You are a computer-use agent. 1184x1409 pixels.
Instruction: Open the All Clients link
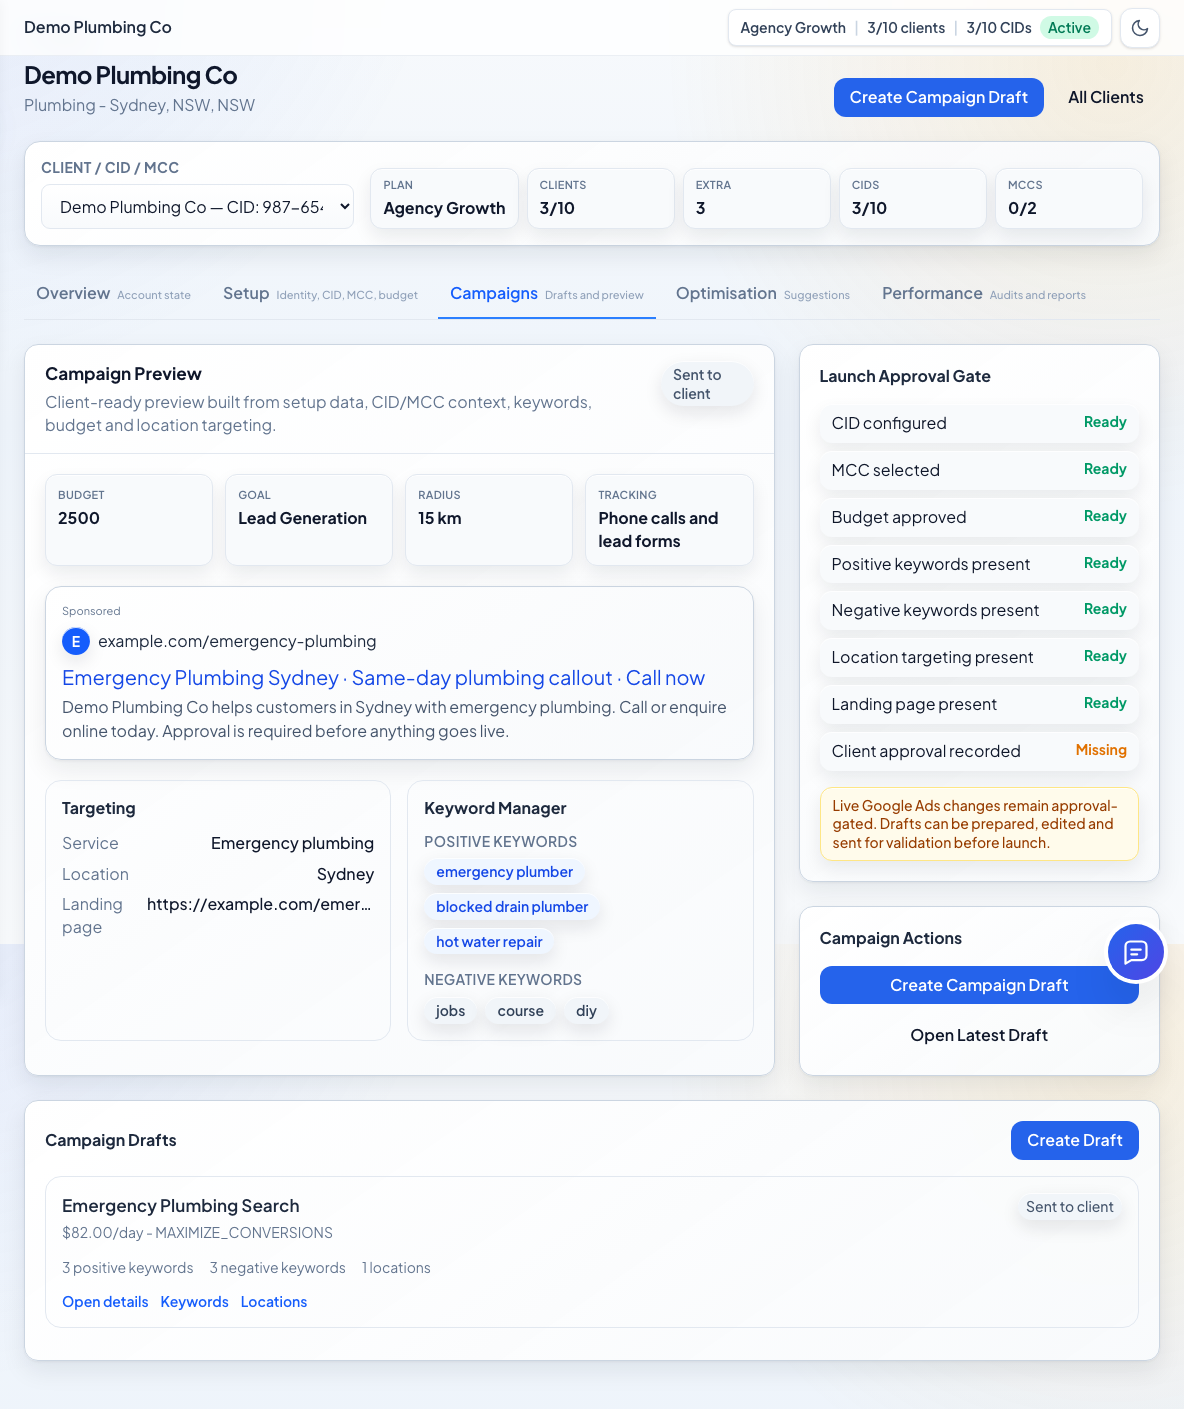point(1106,97)
